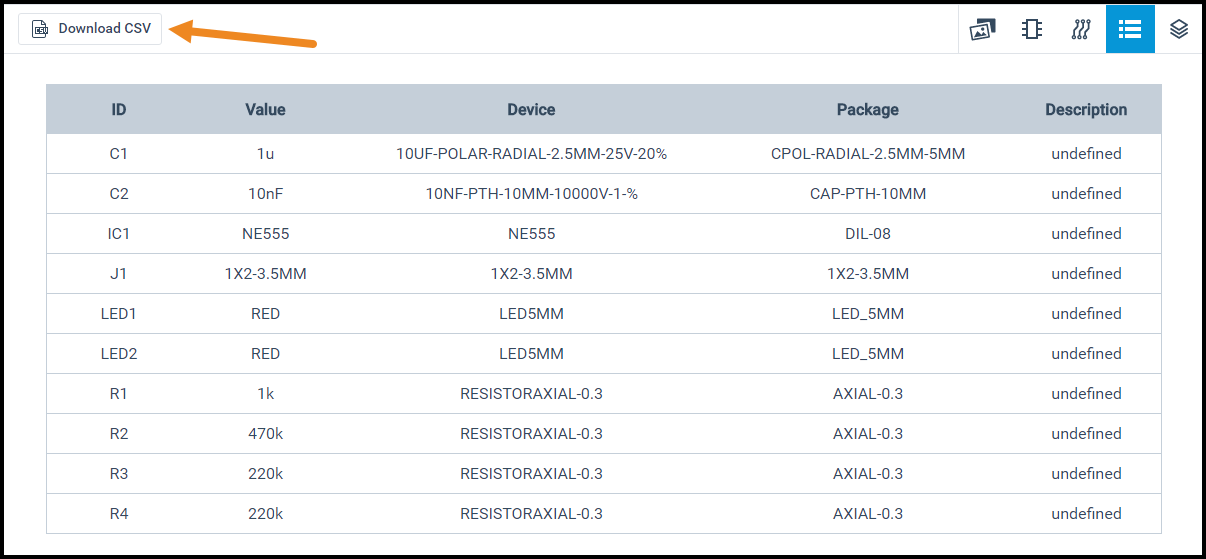Click the 470k value cell
1206x559 pixels.
[265, 434]
